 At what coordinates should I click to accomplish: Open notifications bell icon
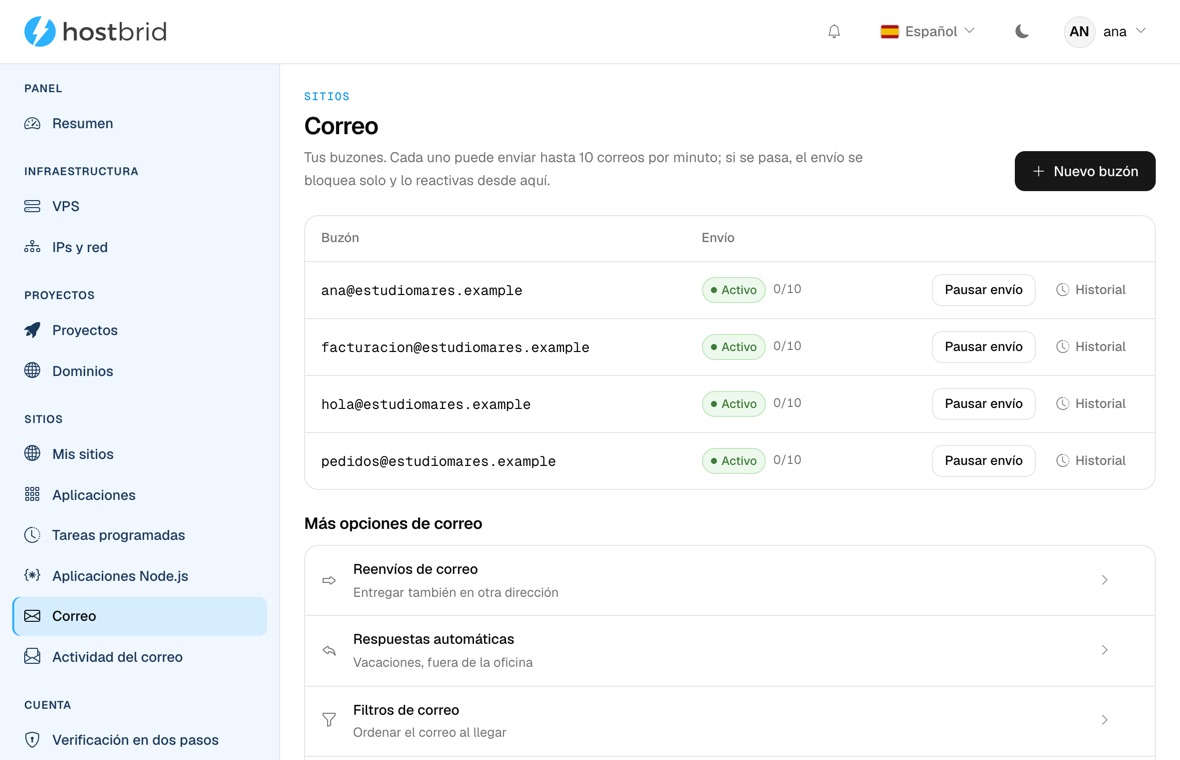coord(834,32)
